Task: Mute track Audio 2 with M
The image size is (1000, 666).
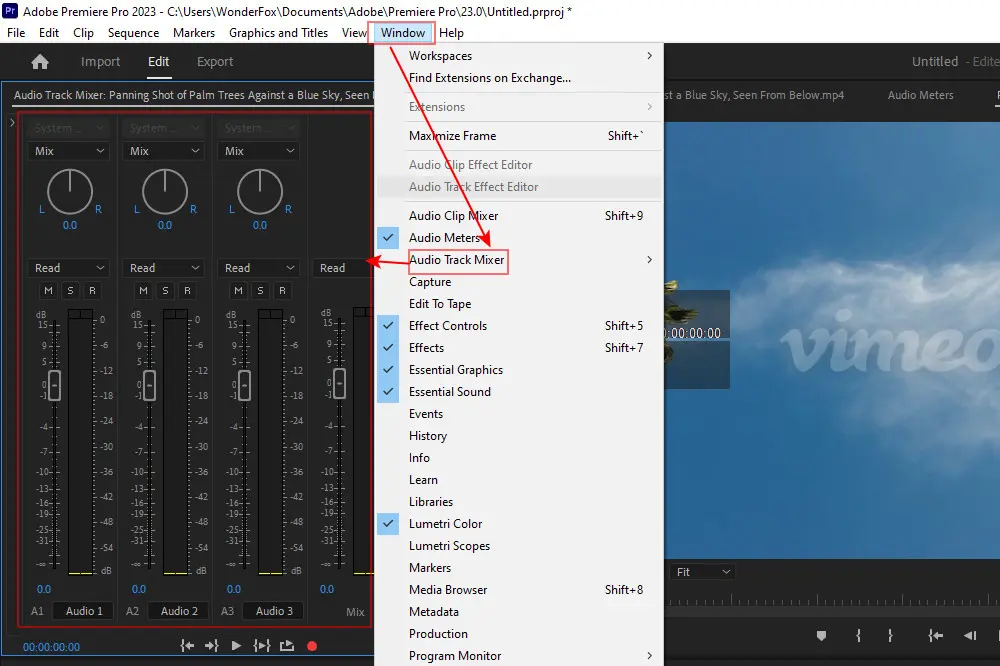Action: [x=143, y=290]
